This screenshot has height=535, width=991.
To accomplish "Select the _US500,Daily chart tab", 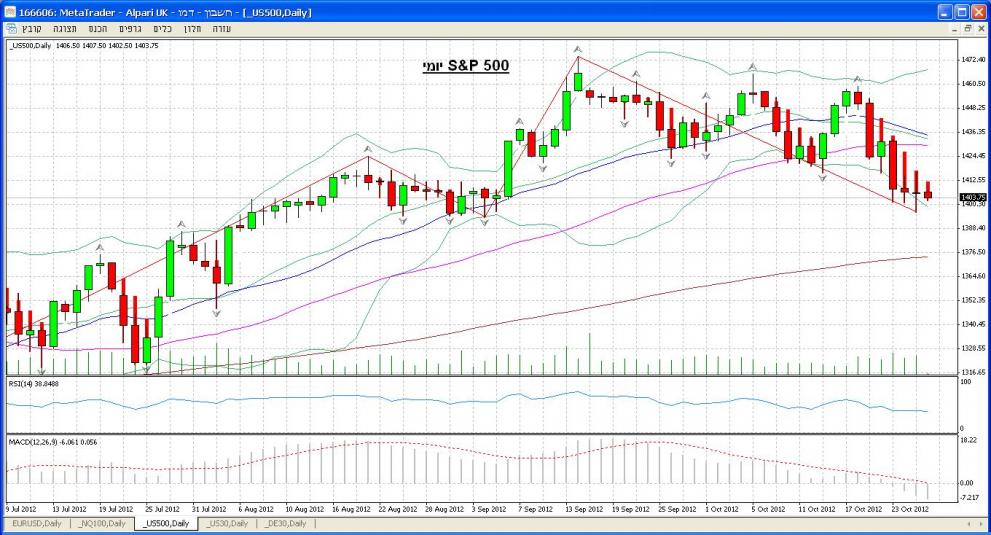I will tap(168, 523).
